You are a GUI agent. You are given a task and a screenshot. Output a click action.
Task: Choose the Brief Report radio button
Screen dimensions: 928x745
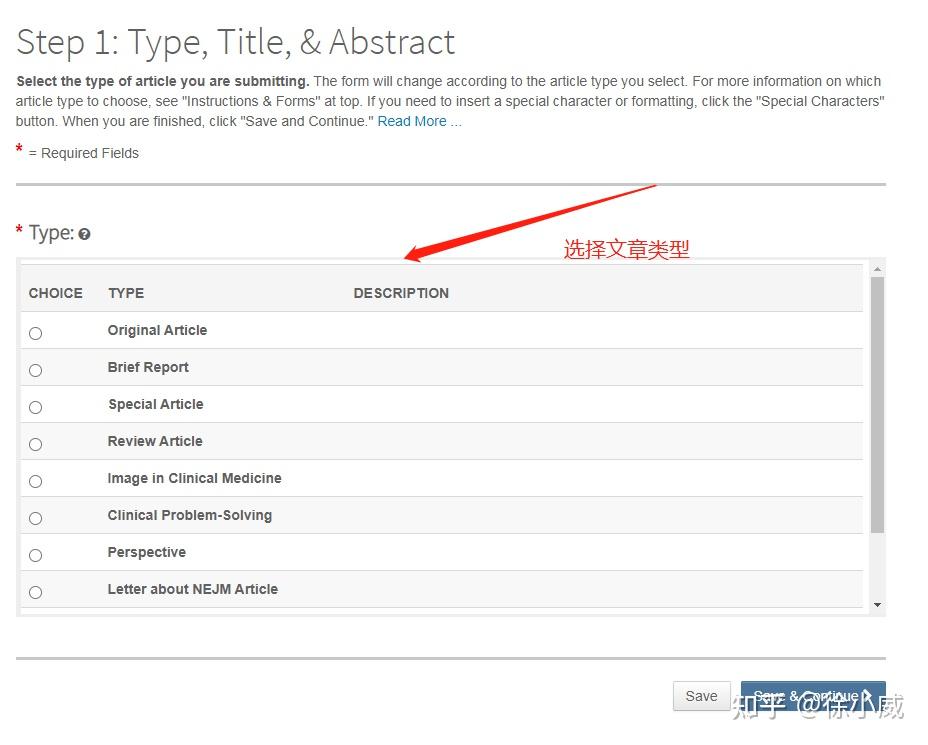(x=36, y=370)
